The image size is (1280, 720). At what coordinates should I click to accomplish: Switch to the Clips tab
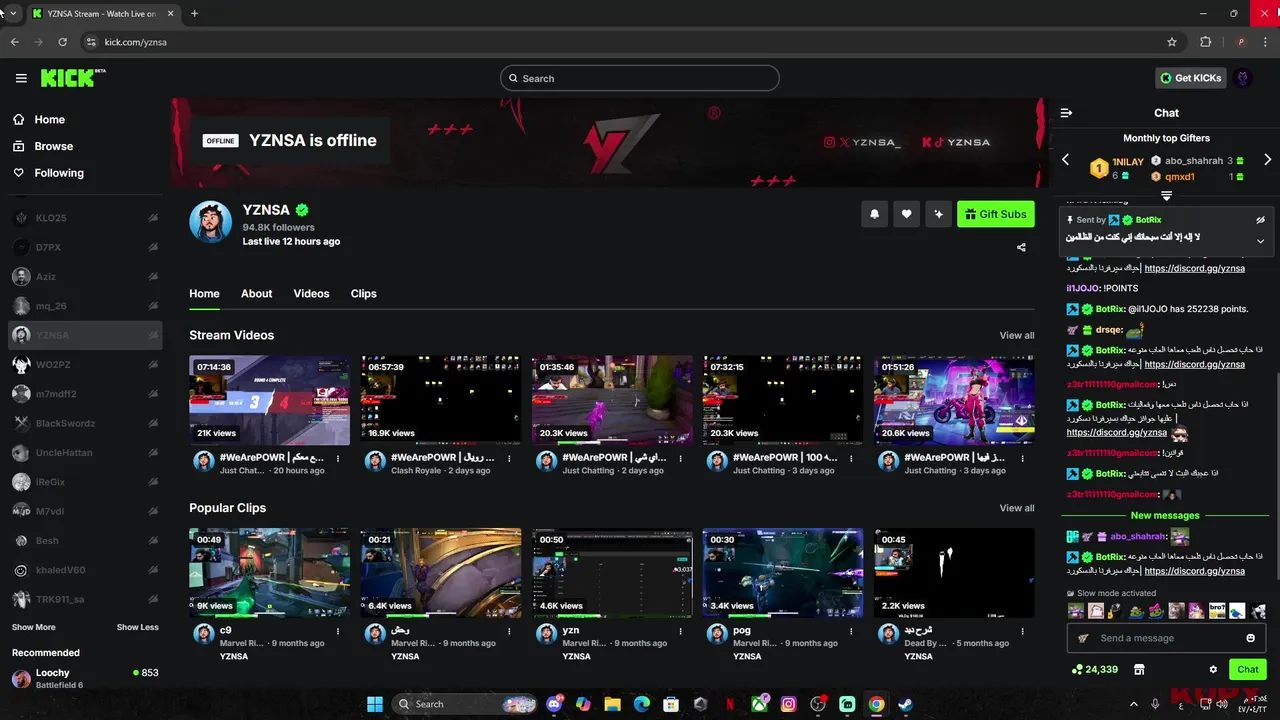364,293
